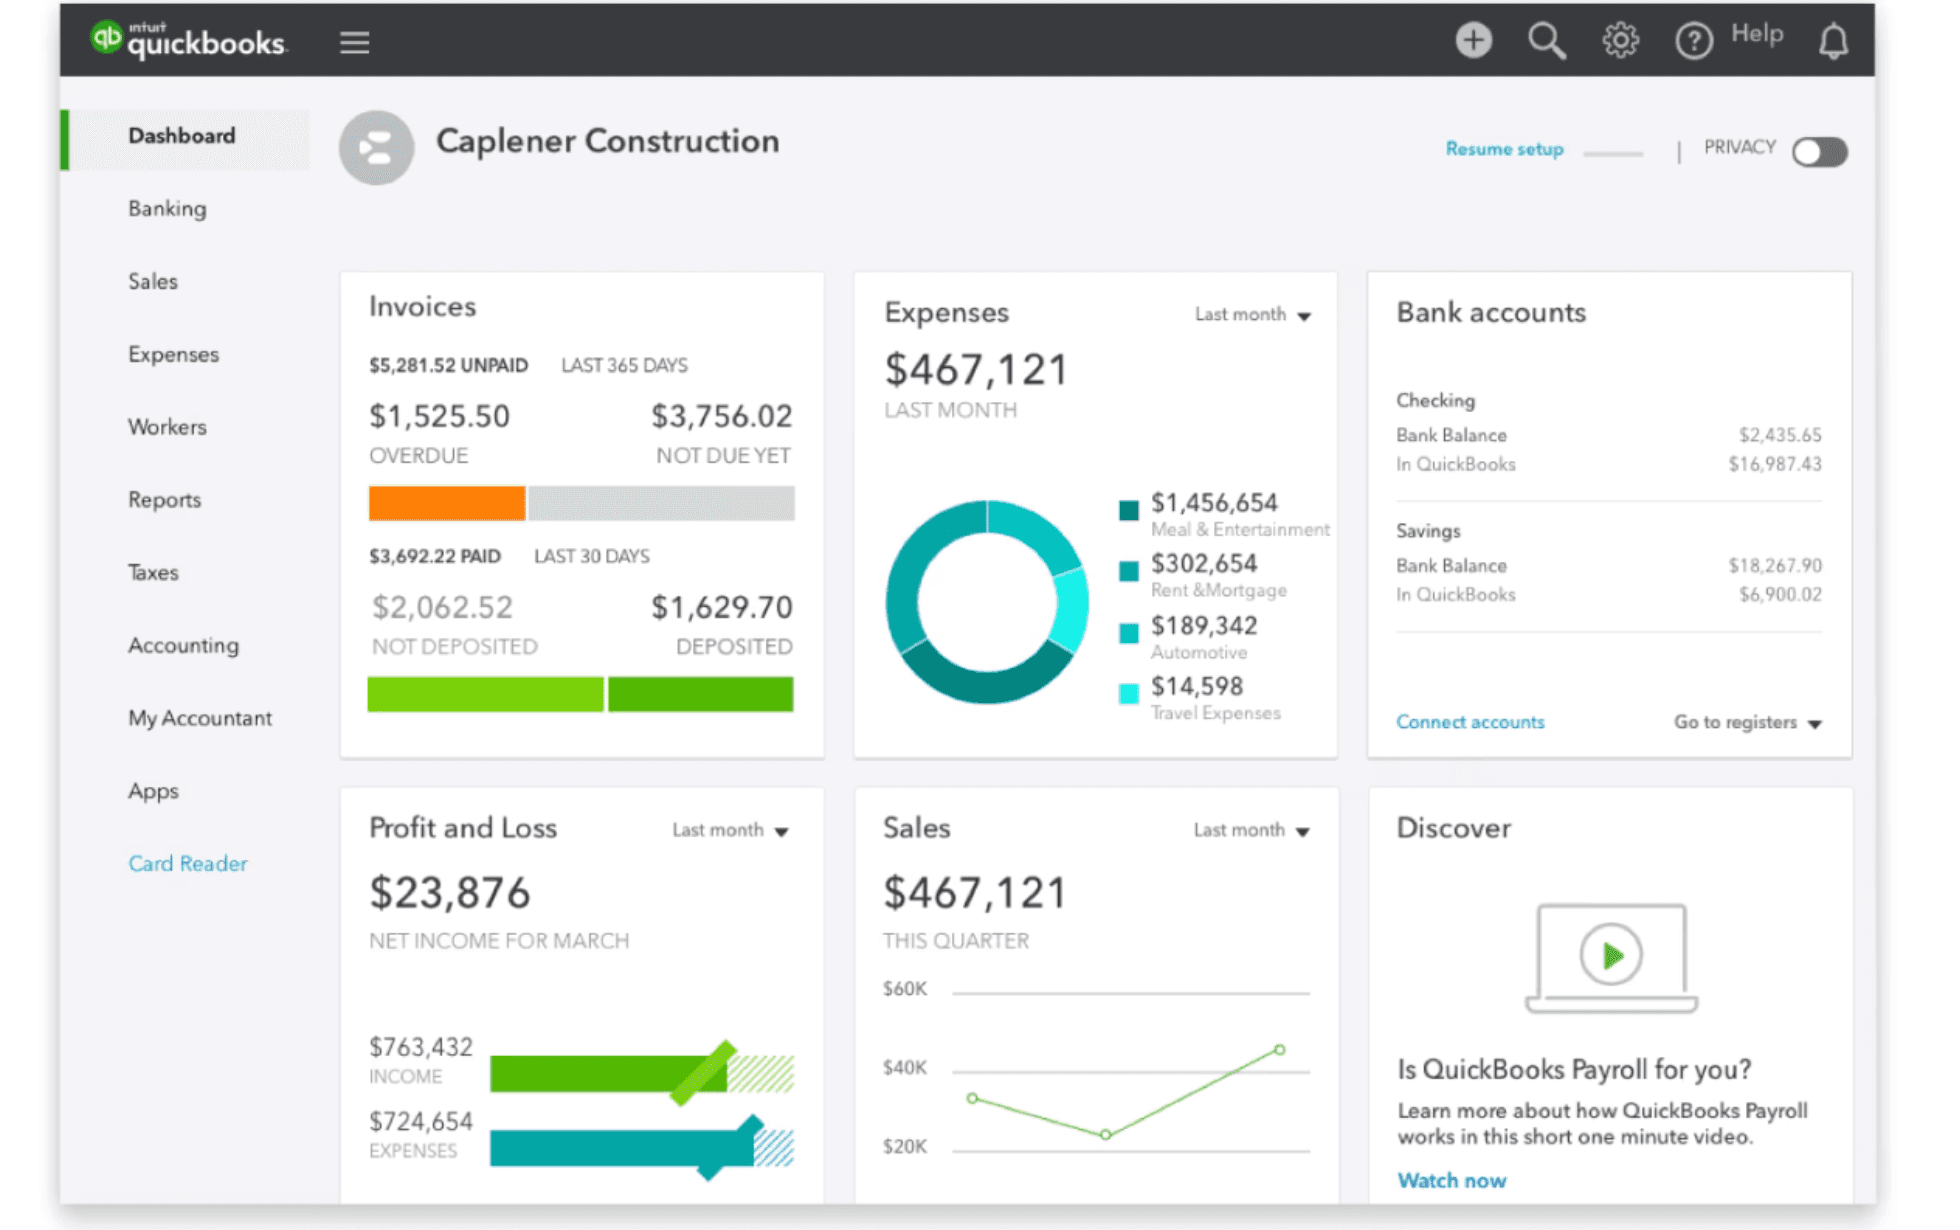Click the Travel Expenses legend swatch
The width and height of the screenshot is (1960, 1230).
pos(1128,694)
